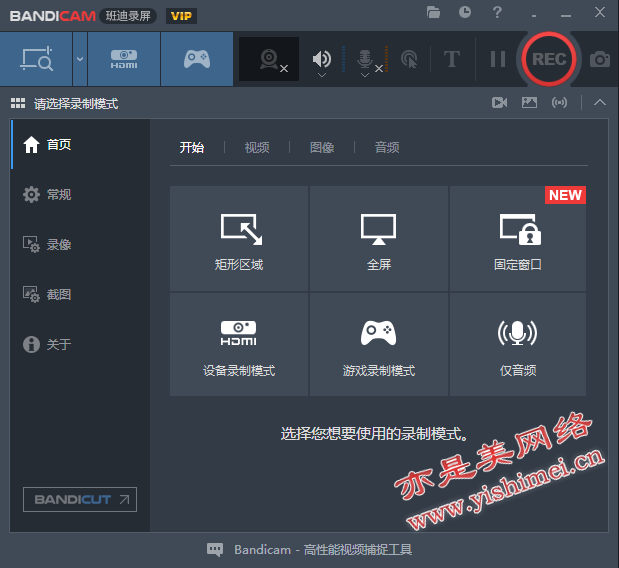Select the screen recording mode icon
This screenshot has height=568, width=619.
tap(36, 59)
